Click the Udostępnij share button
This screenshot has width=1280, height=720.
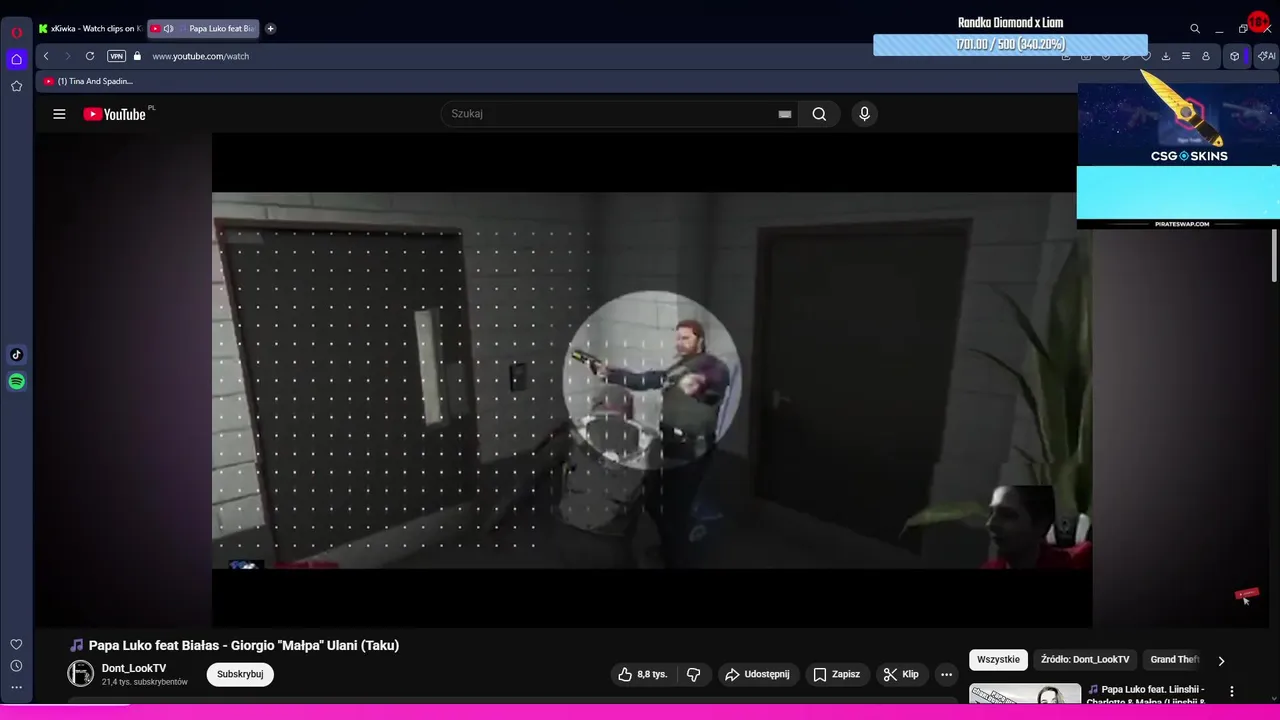pyautogui.click(x=757, y=674)
